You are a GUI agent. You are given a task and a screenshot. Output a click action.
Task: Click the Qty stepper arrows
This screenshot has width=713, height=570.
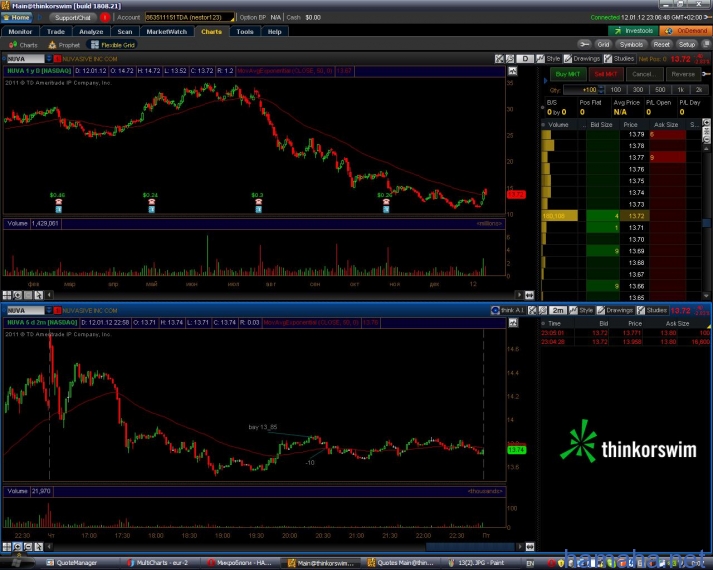click(601, 90)
